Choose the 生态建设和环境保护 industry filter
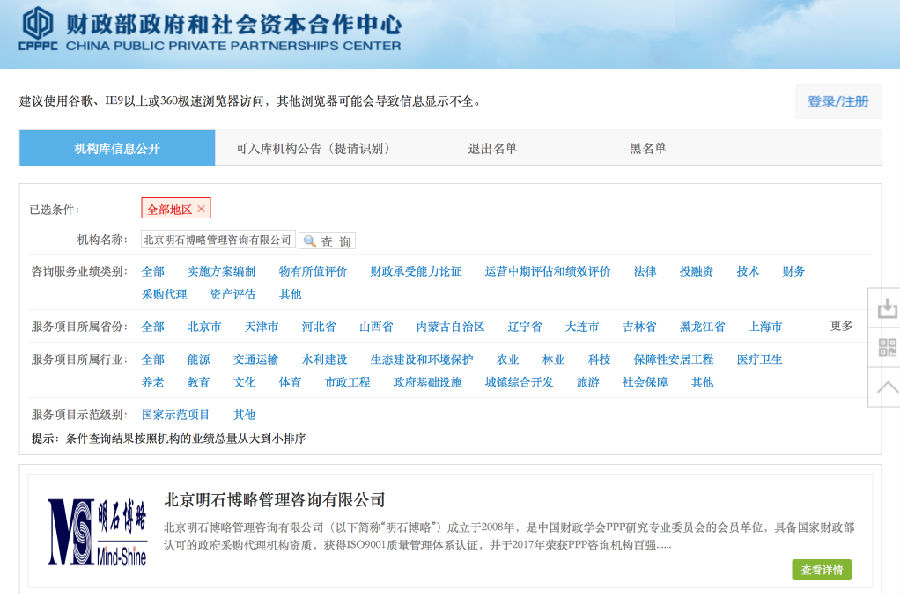Image resolution: width=900 pixels, height=594 pixels. 421,360
